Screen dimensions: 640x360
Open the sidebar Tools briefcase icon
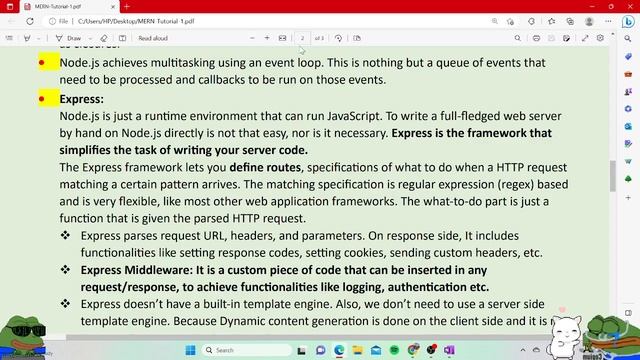(x=628, y=74)
